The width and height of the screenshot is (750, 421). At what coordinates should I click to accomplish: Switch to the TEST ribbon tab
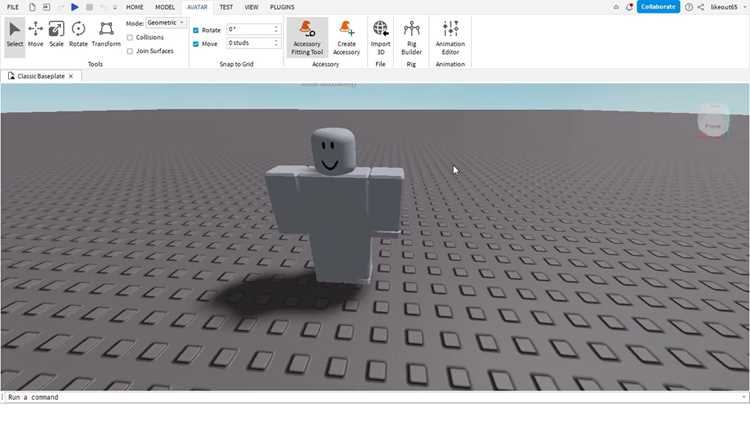(226, 7)
